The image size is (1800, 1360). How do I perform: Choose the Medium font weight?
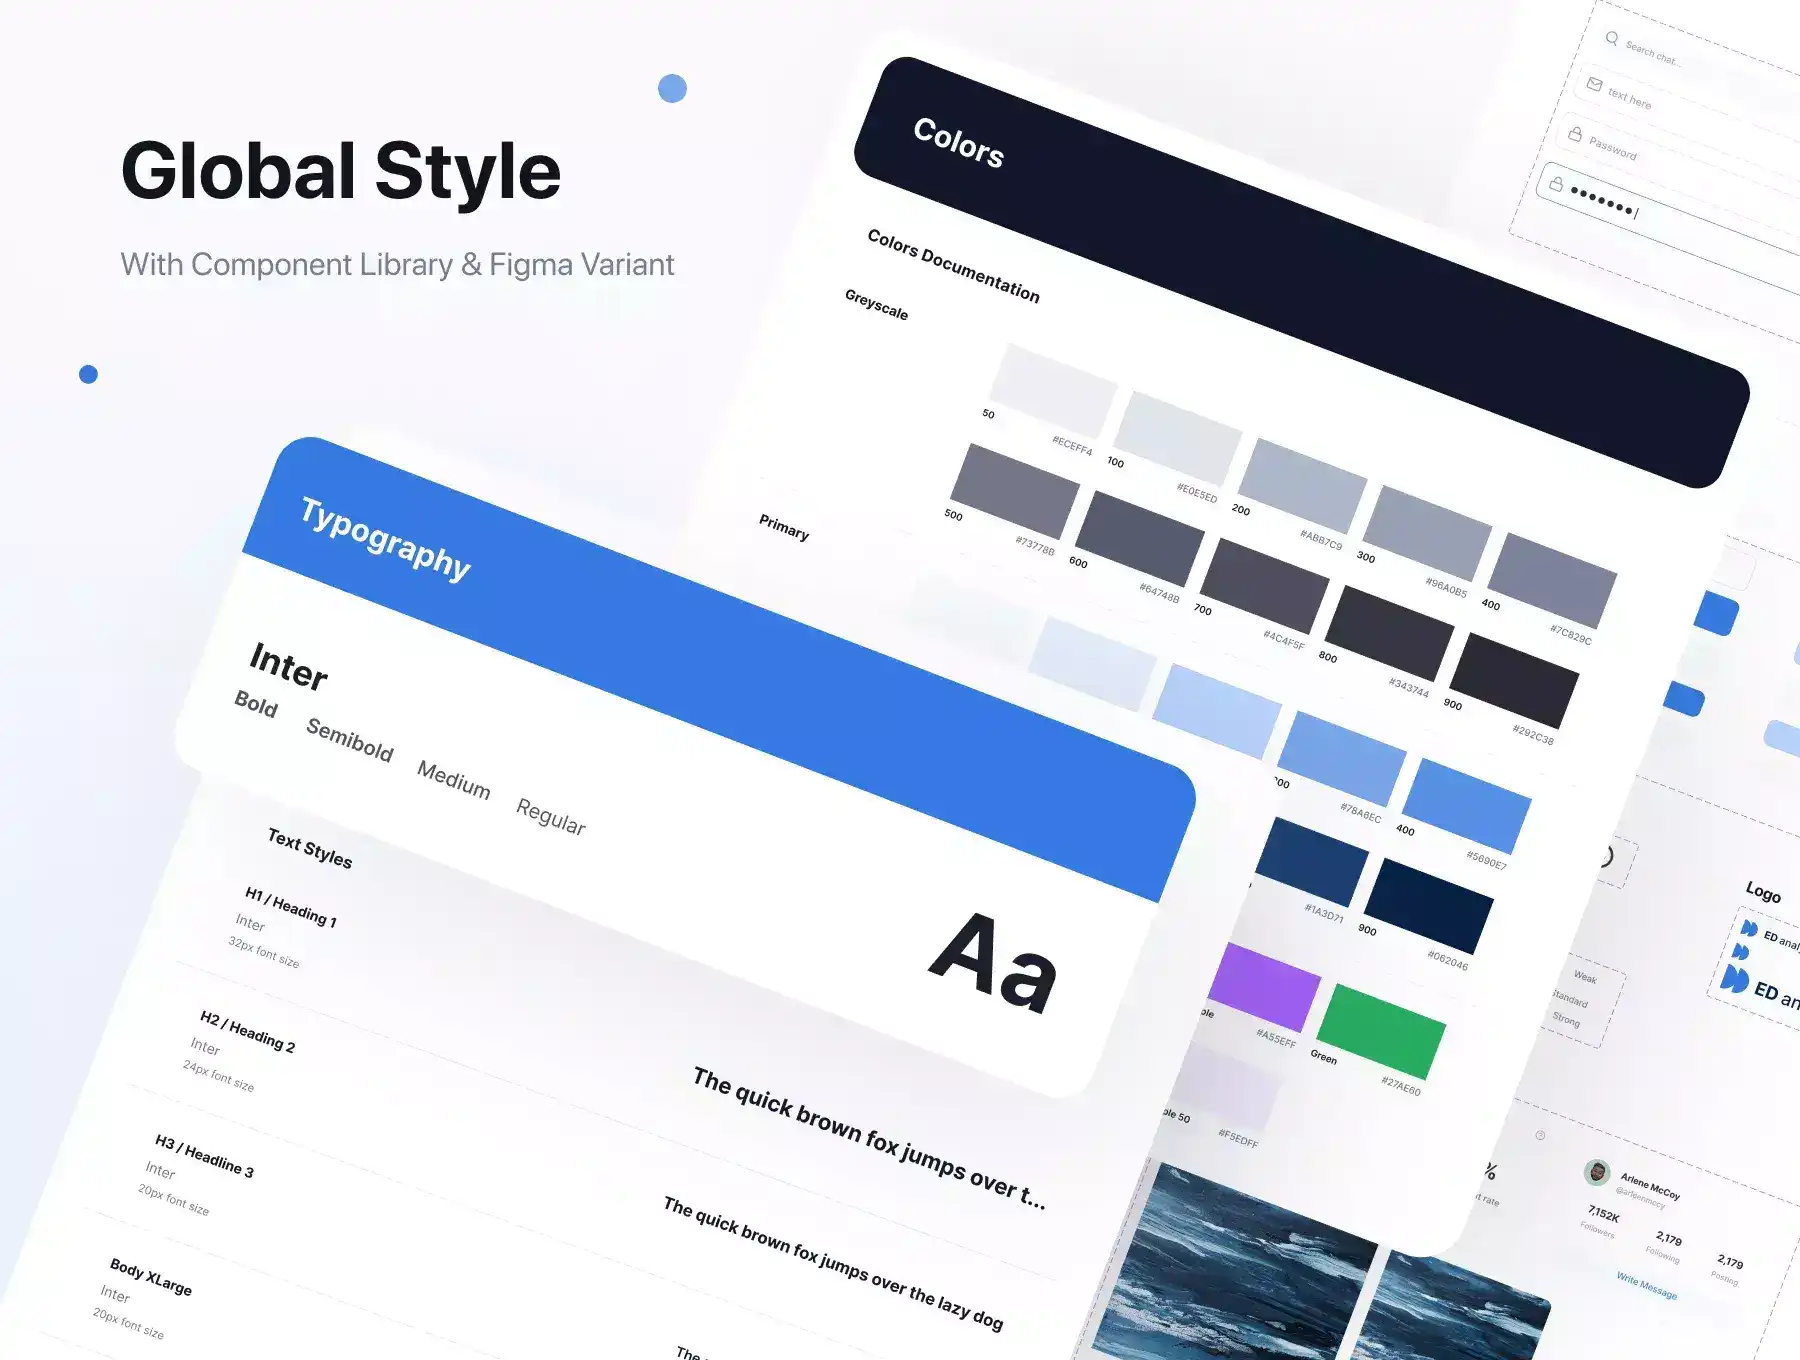(x=453, y=780)
